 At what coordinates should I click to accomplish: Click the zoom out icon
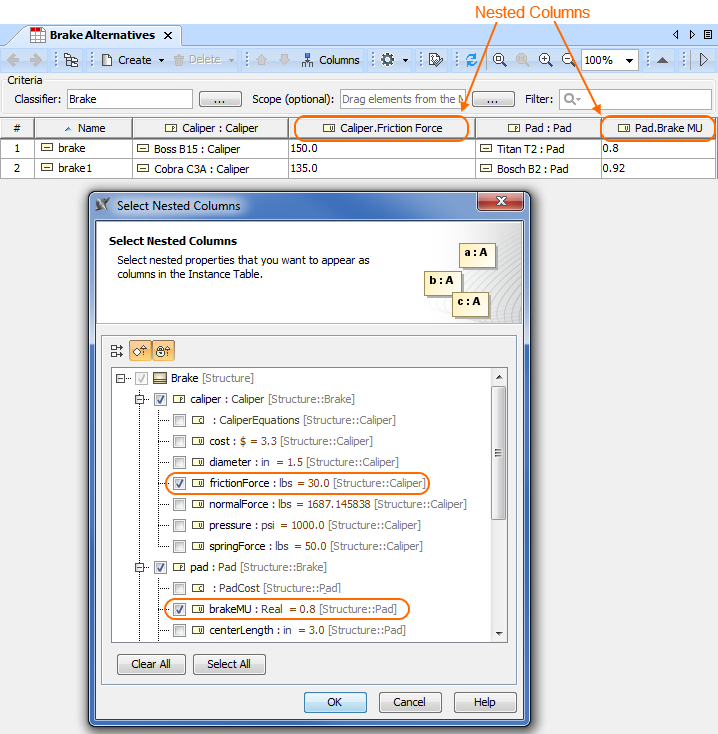click(568, 60)
